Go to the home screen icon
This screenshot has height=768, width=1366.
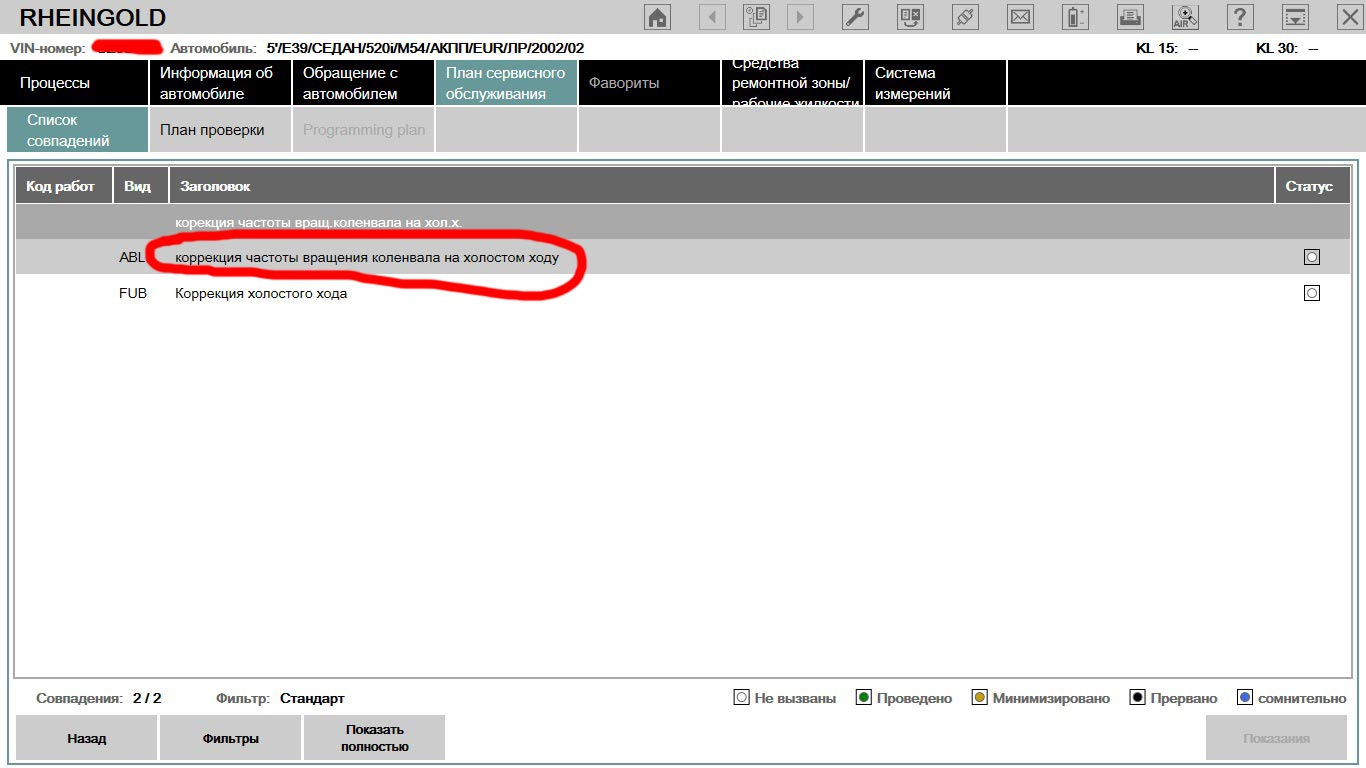point(657,17)
